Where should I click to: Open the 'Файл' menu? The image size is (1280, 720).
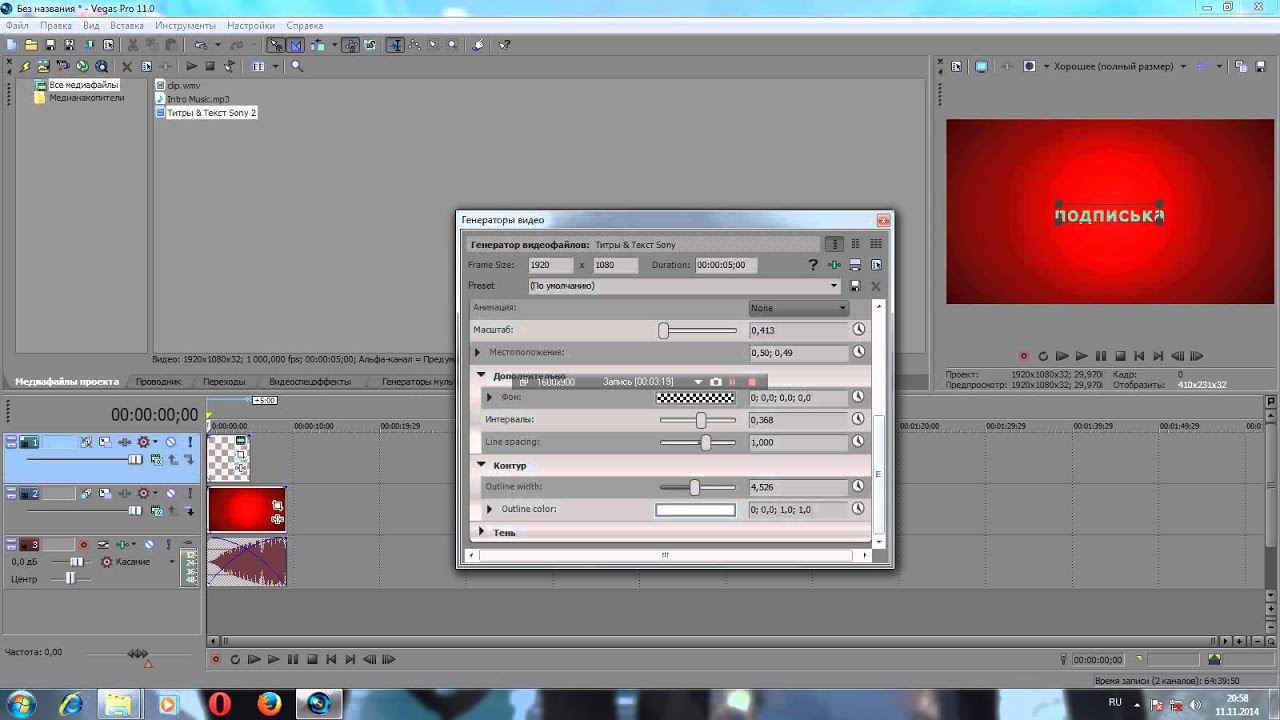click(16, 25)
